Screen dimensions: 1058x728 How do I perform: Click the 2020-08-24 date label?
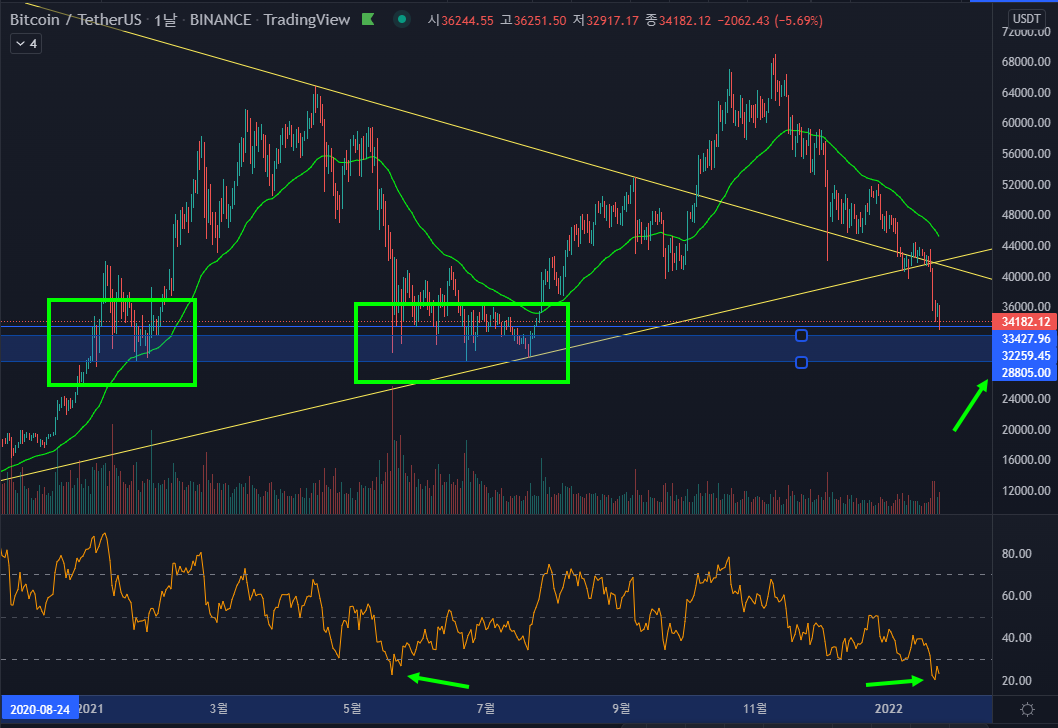pyautogui.click(x=40, y=709)
